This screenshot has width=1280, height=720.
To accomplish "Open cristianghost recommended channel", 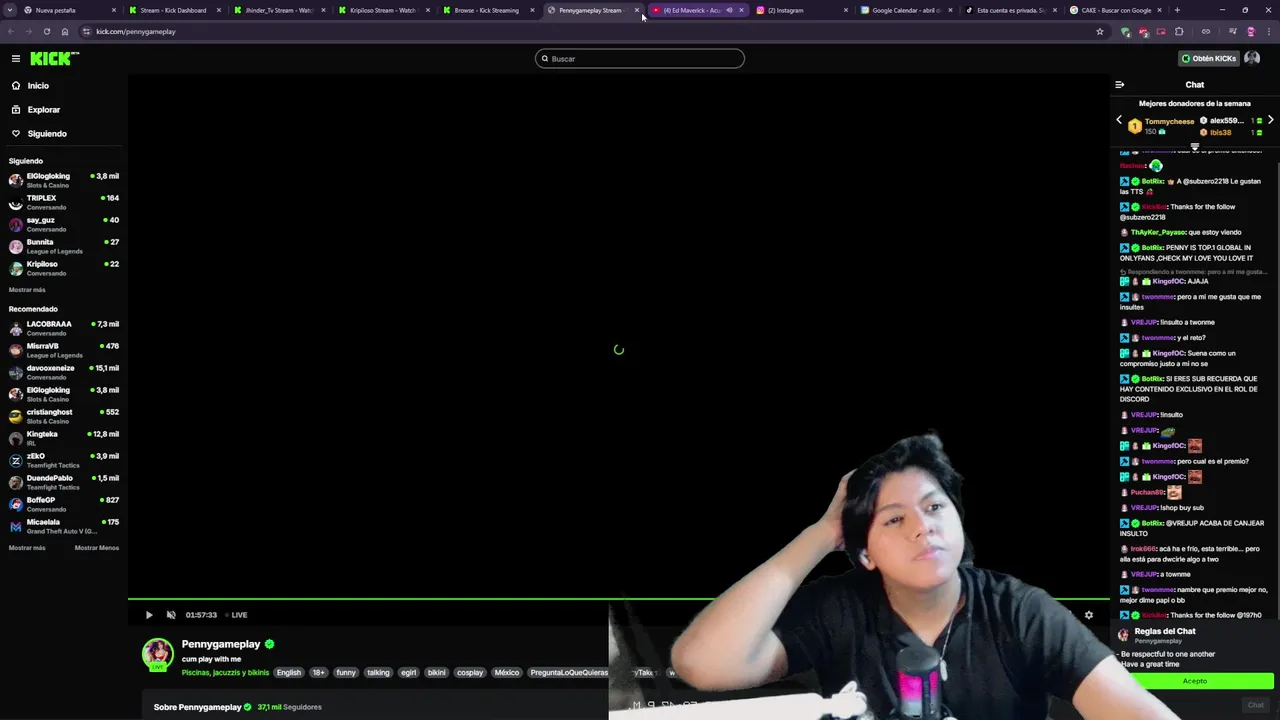I will coord(64,416).
